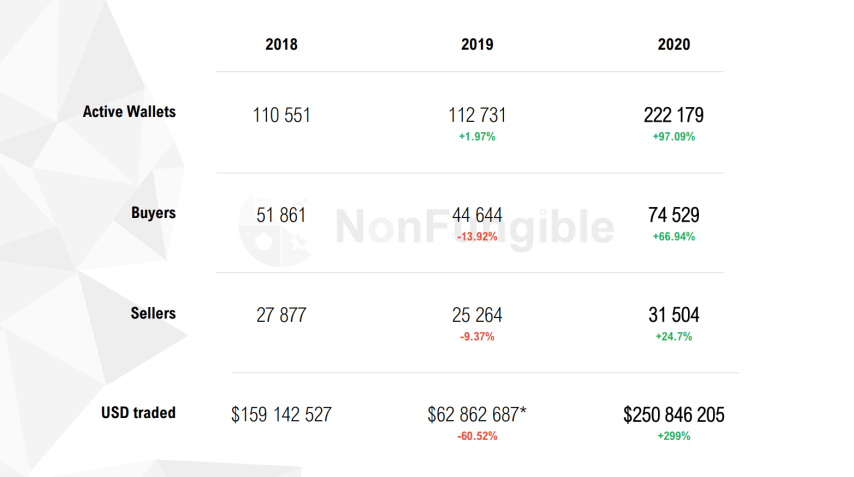Select the -13.92% buyers change

point(477,237)
